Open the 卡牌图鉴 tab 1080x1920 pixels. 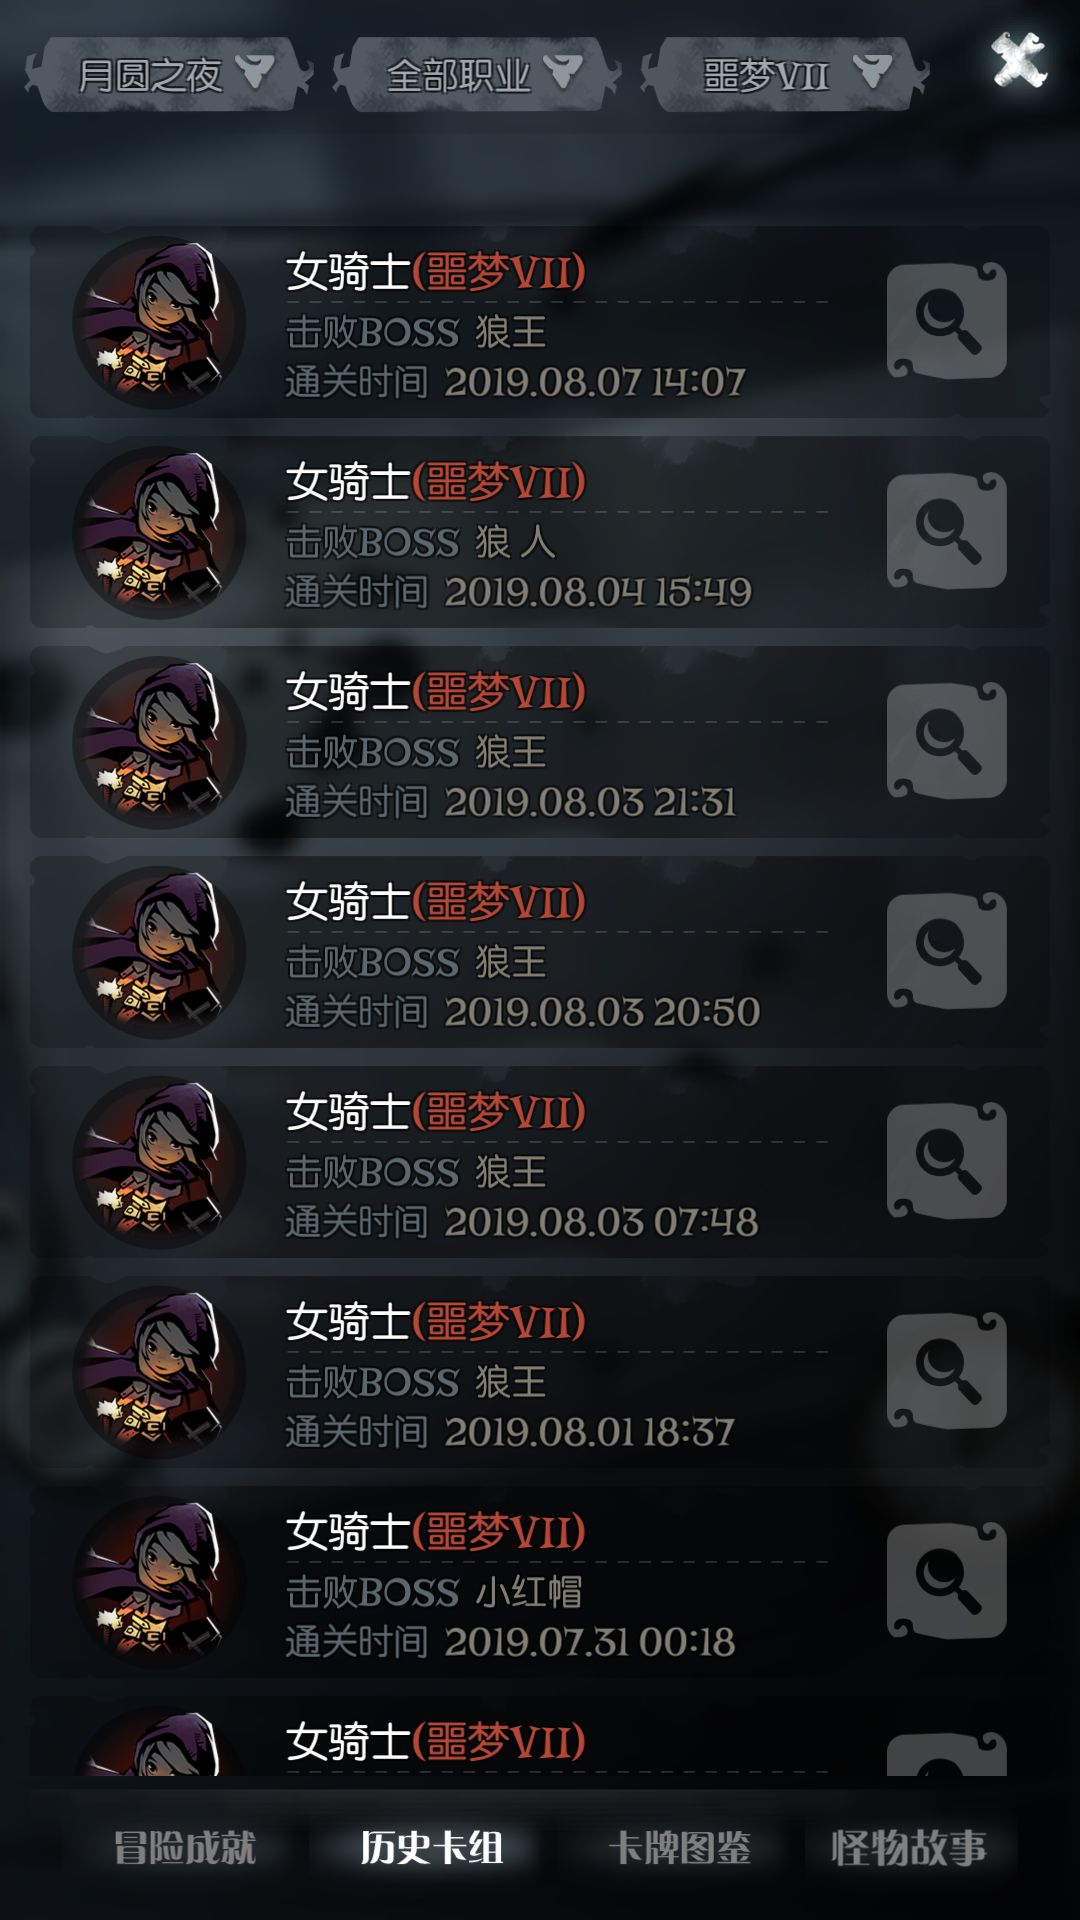click(x=680, y=1847)
